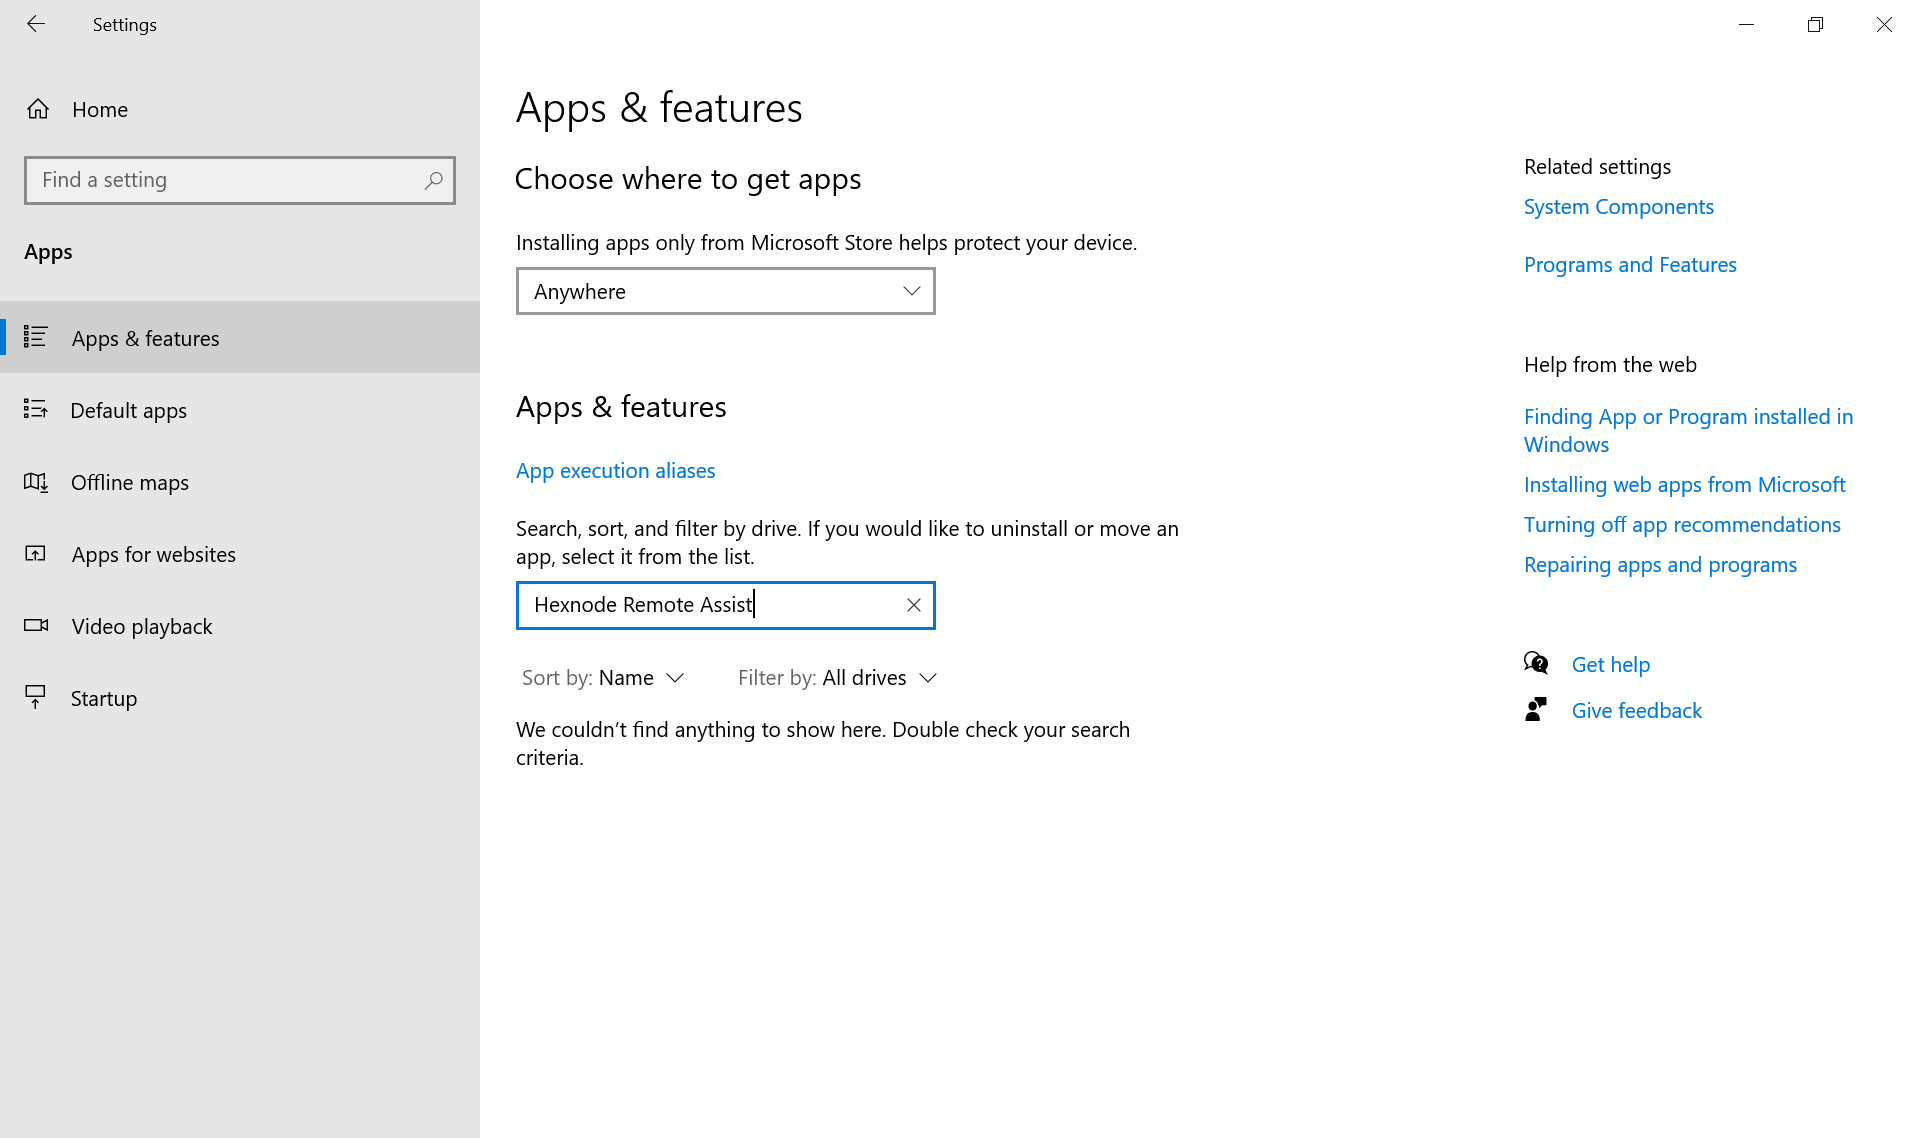This screenshot has height=1138, width=1920.
Task: Open Startup settings via its icon
Action: pos(36,697)
